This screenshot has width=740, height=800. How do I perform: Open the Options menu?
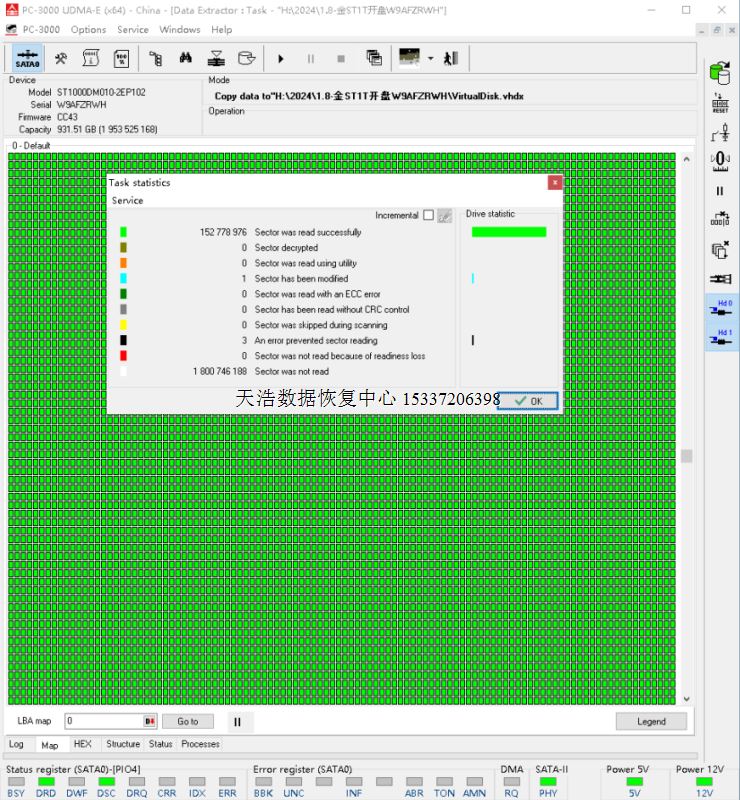pyautogui.click(x=88, y=30)
